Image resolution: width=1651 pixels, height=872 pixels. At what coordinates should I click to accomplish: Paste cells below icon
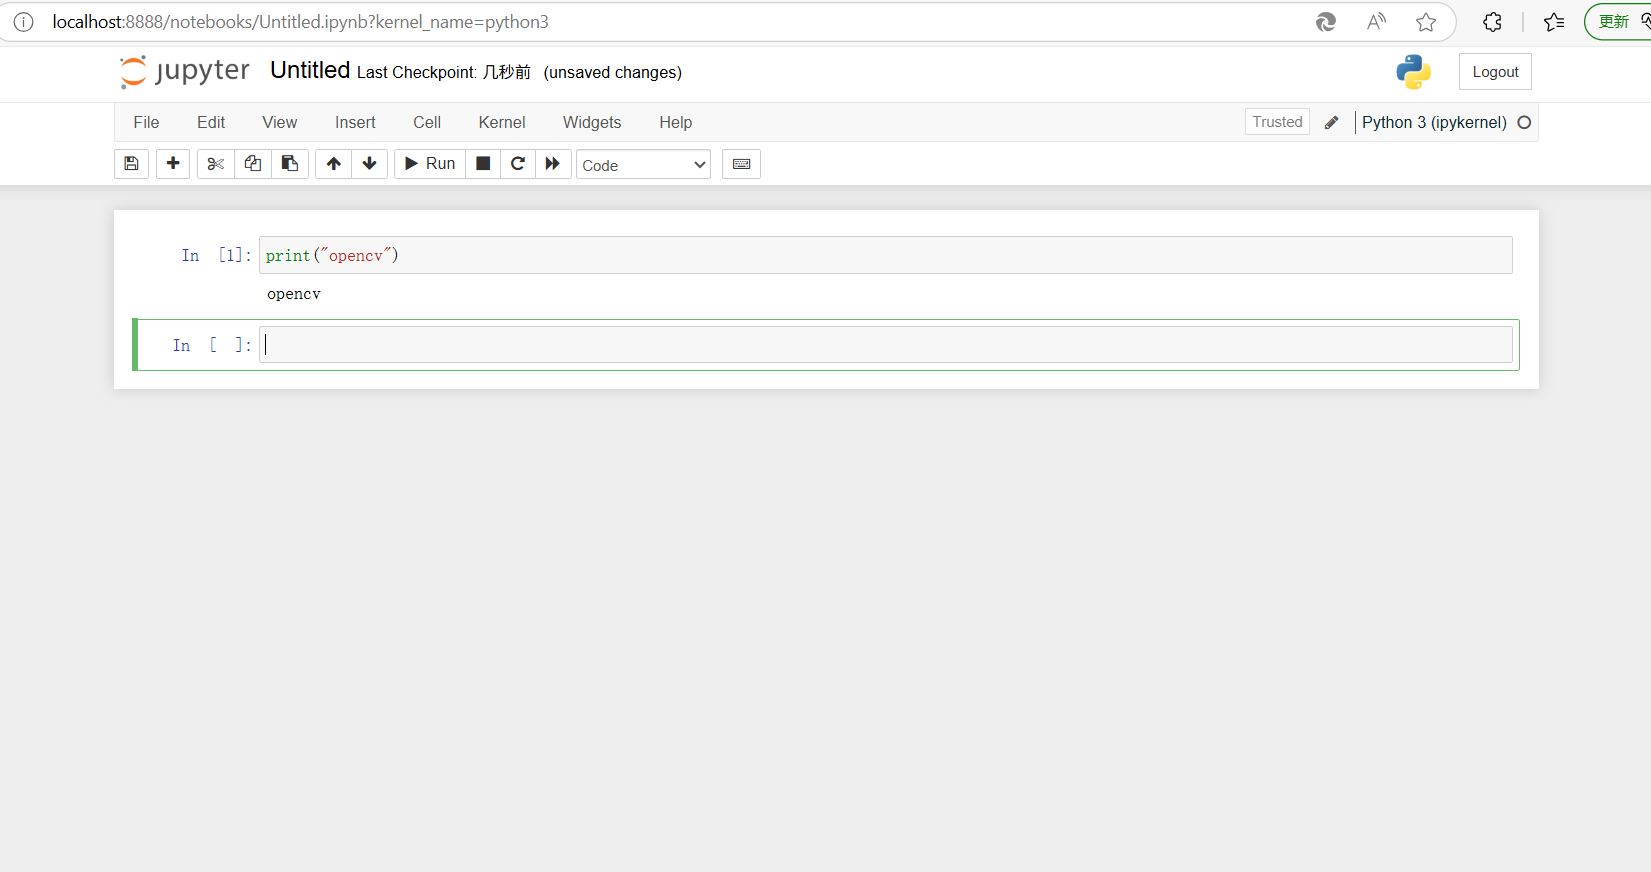[x=290, y=164]
